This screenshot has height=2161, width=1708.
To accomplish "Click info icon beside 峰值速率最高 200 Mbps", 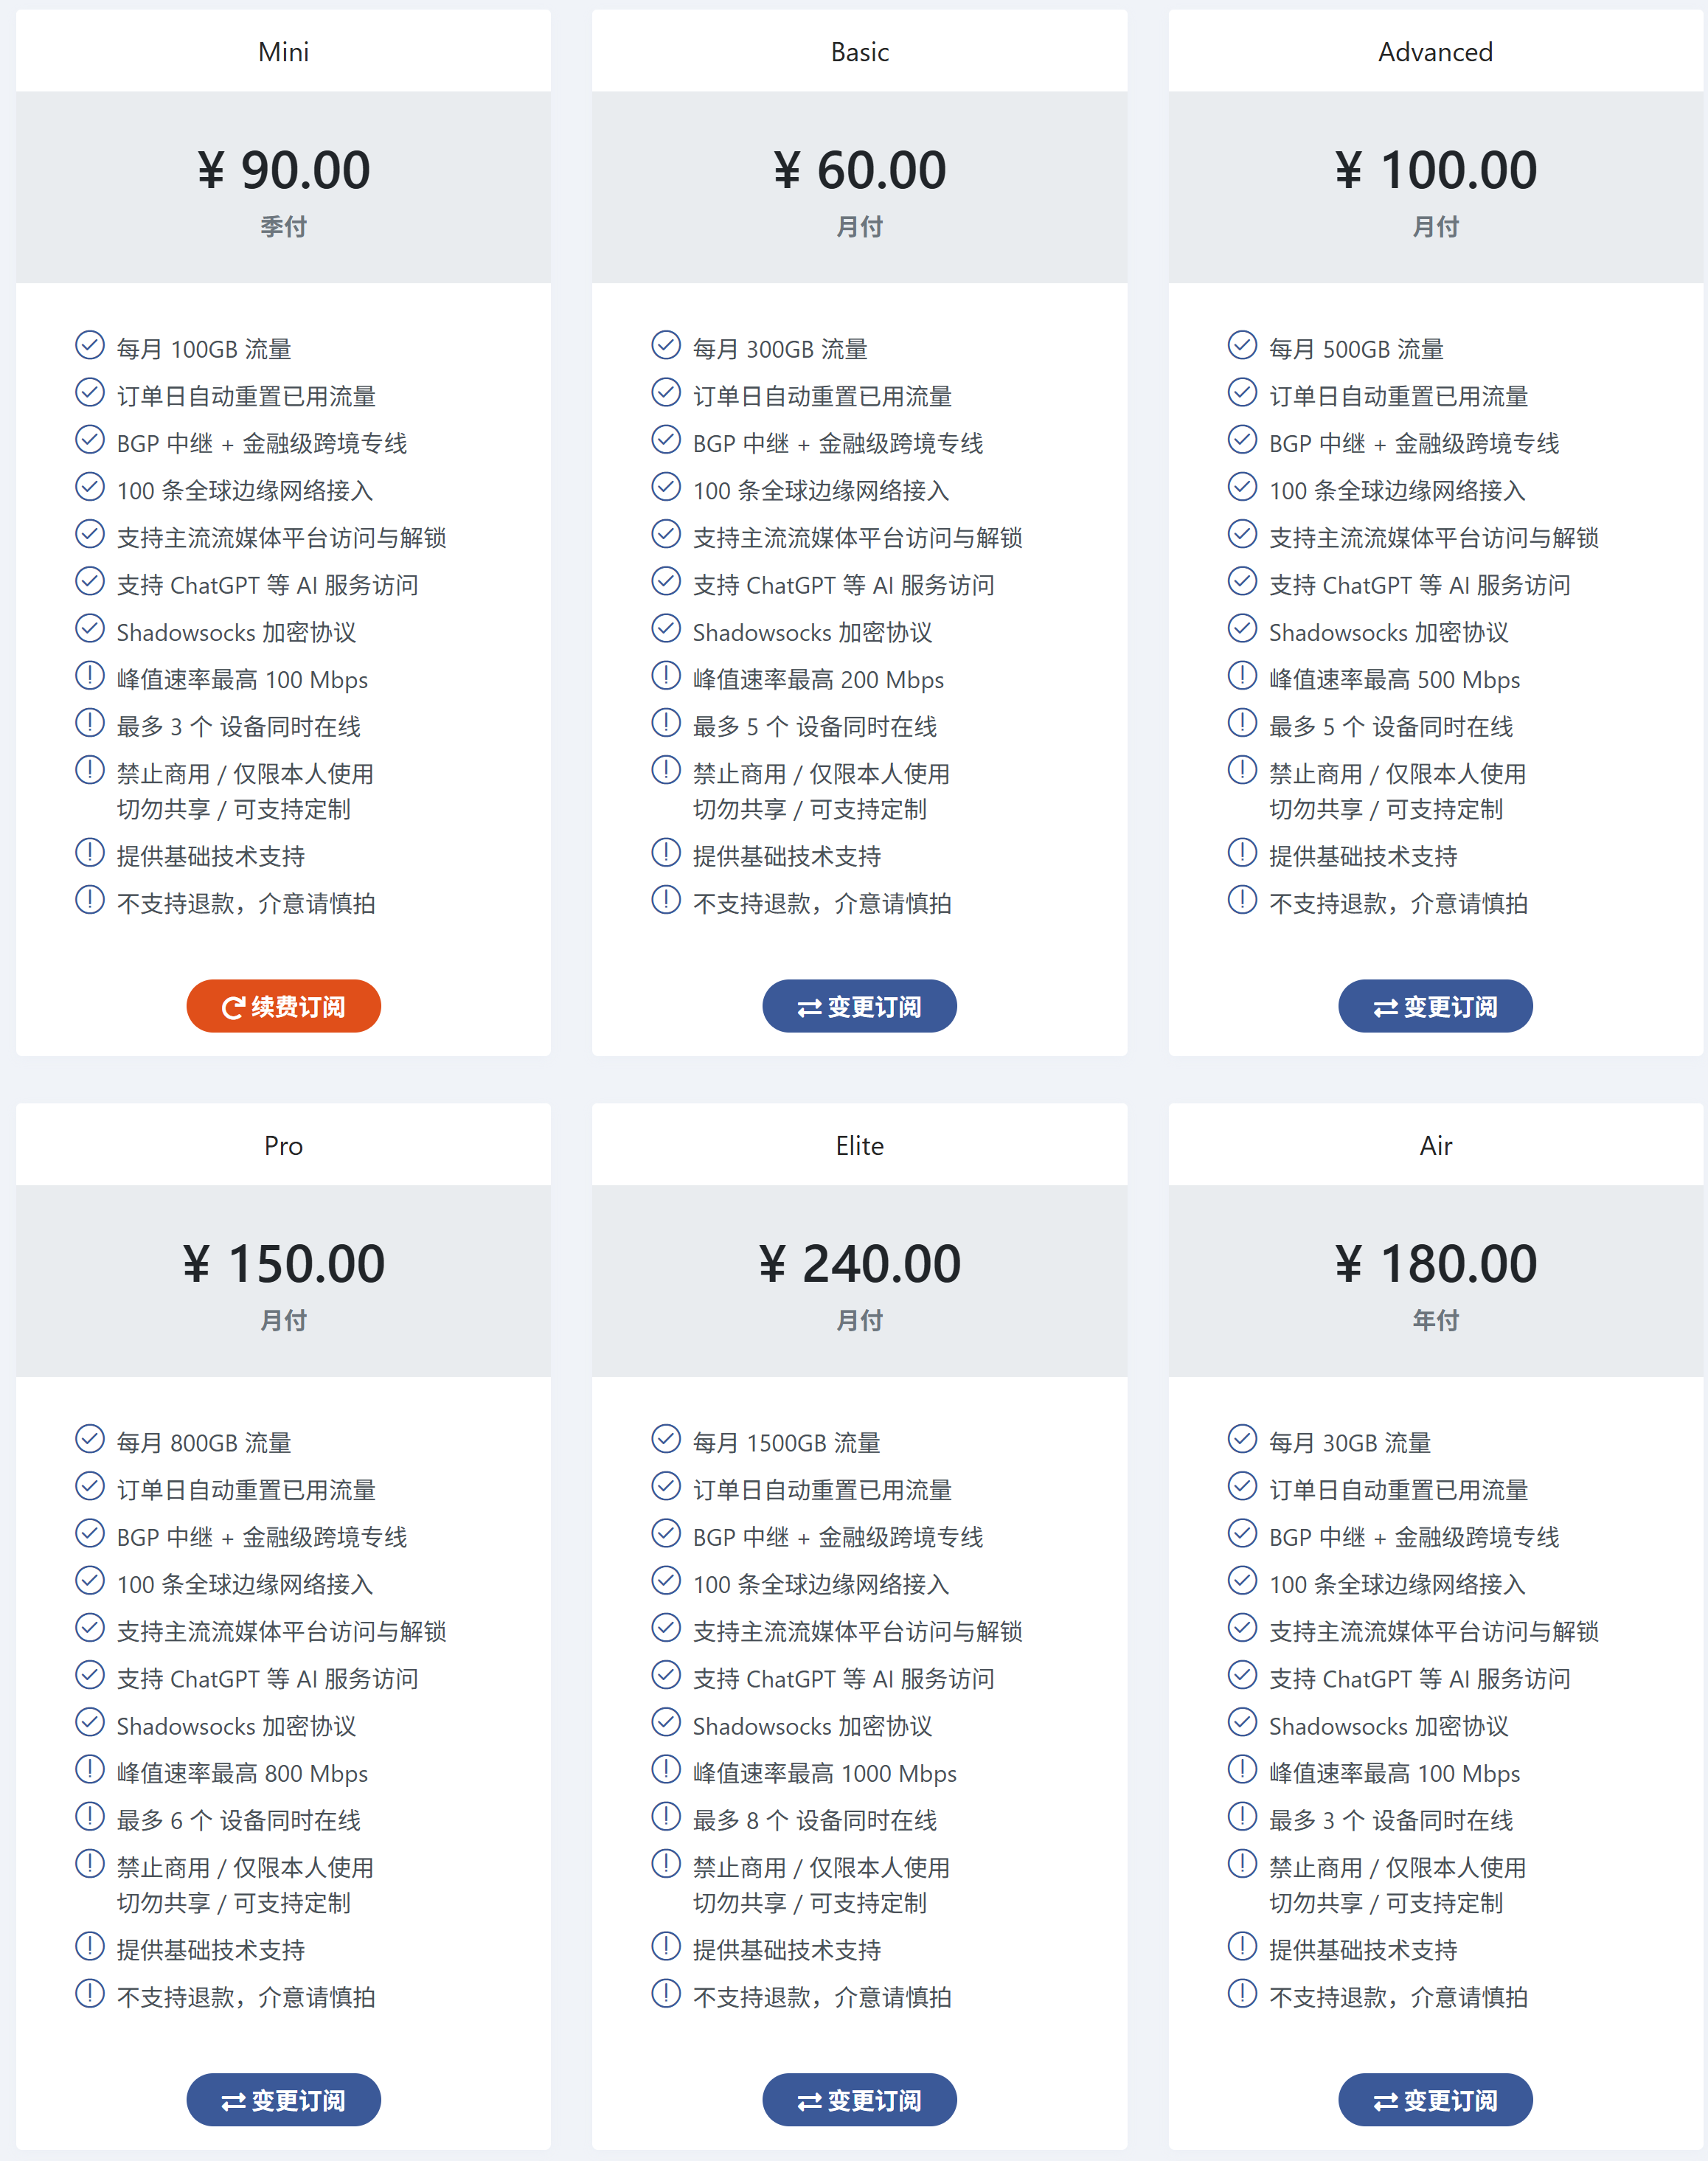I will pyautogui.click(x=666, y=675).
